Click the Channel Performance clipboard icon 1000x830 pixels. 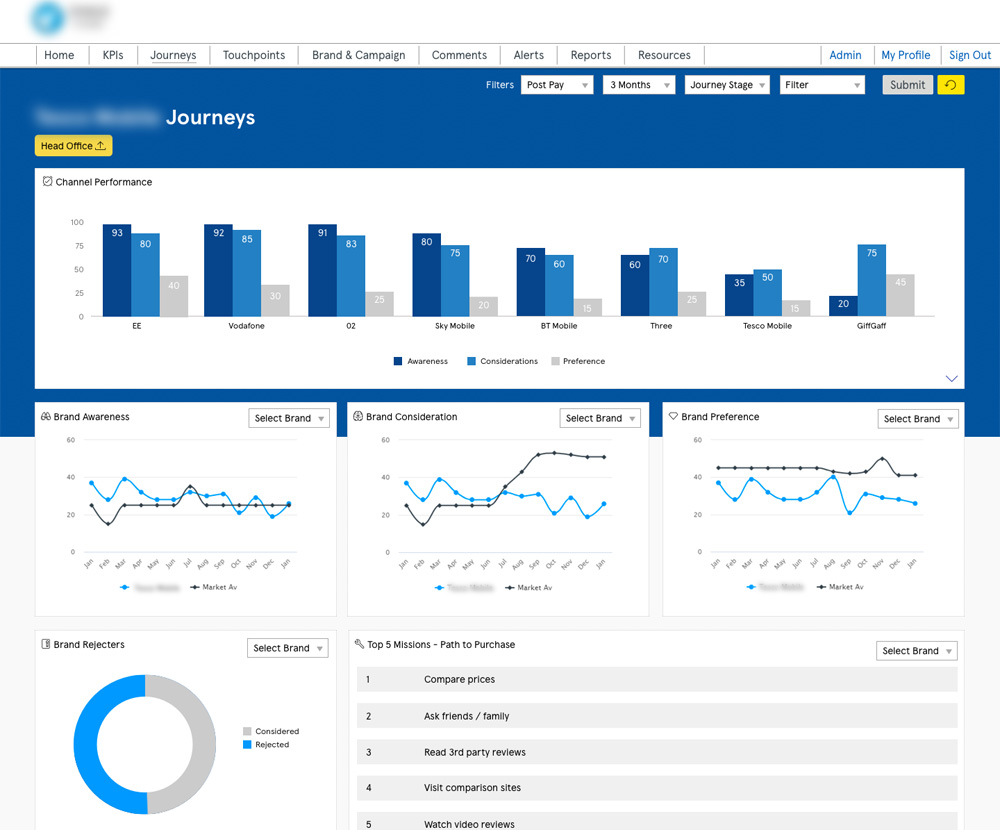pyautogui.click(x=47, y=181)
